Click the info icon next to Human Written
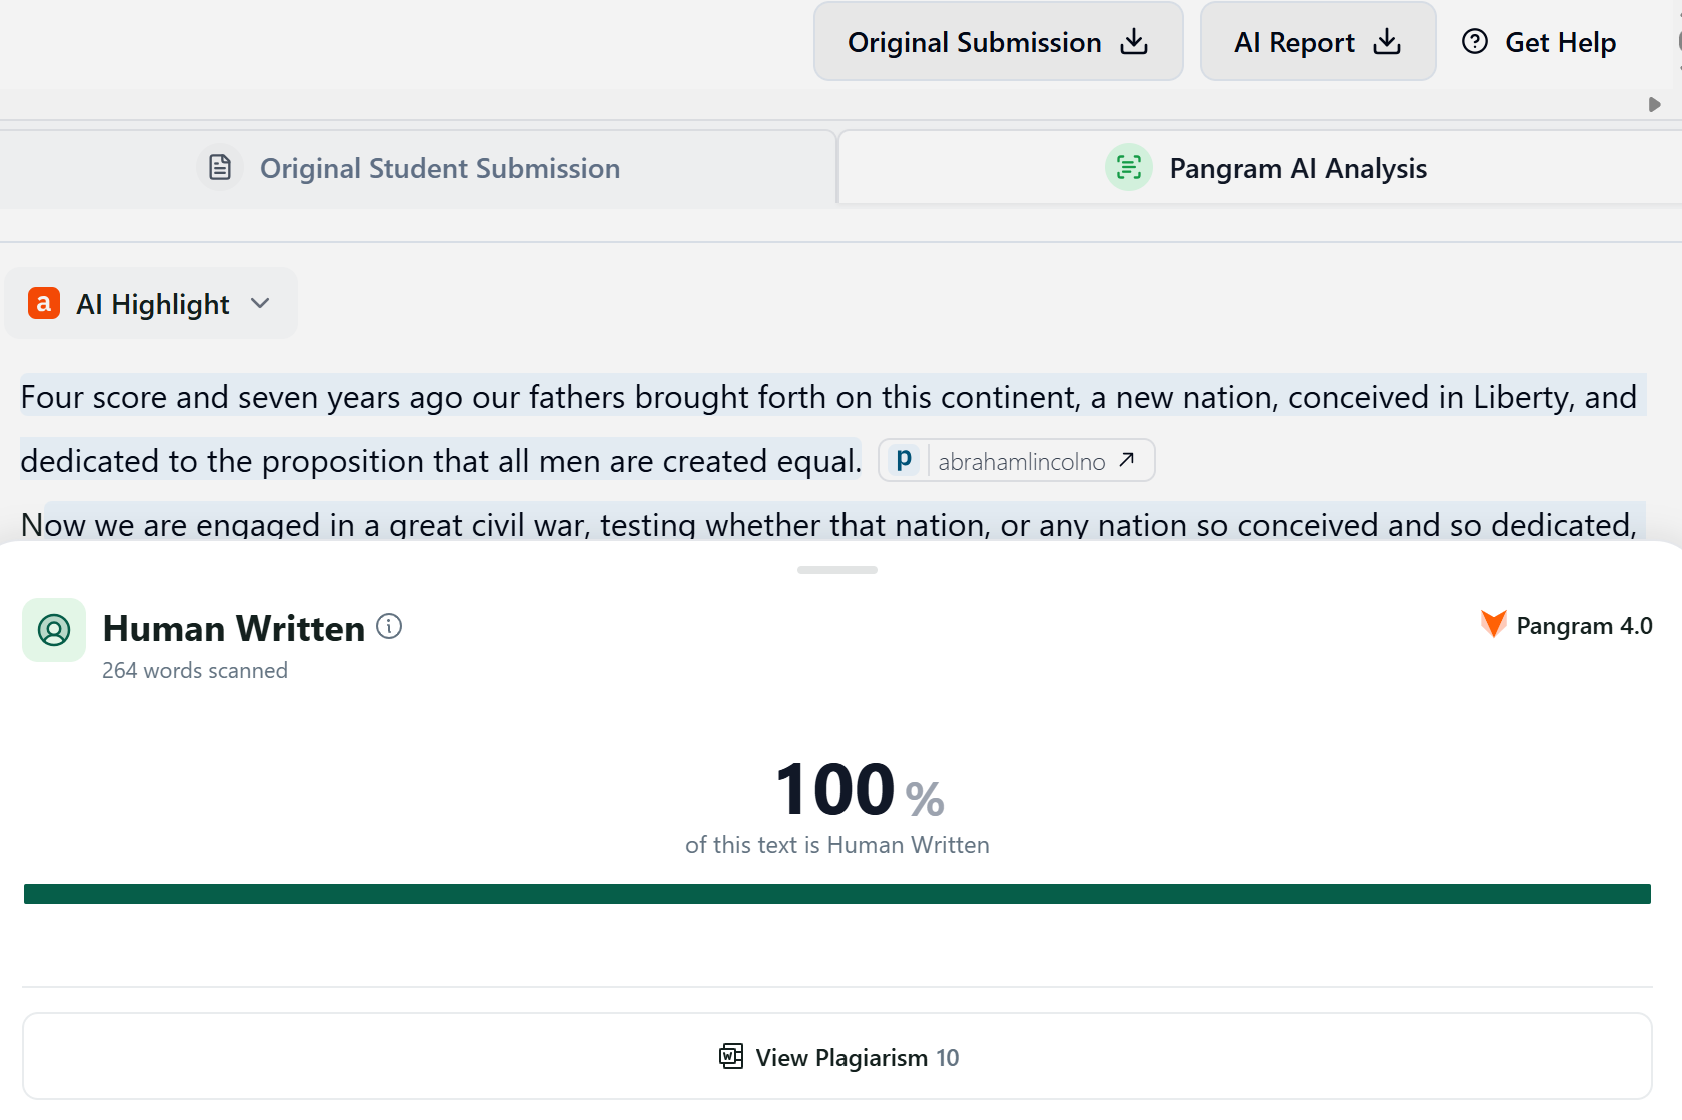Image resolution: width=1682 pixels, height=1120 pixels. pos(389,626)
